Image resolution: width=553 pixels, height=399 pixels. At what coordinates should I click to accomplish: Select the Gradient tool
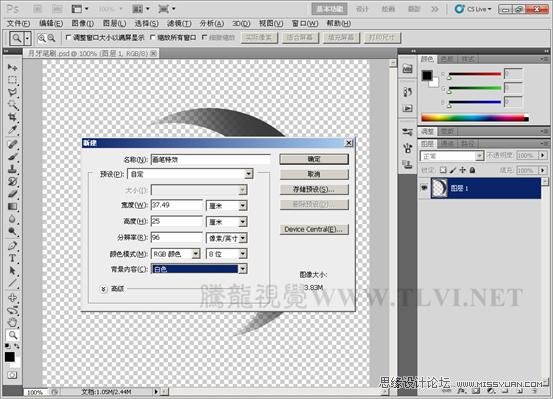[12, 206]
